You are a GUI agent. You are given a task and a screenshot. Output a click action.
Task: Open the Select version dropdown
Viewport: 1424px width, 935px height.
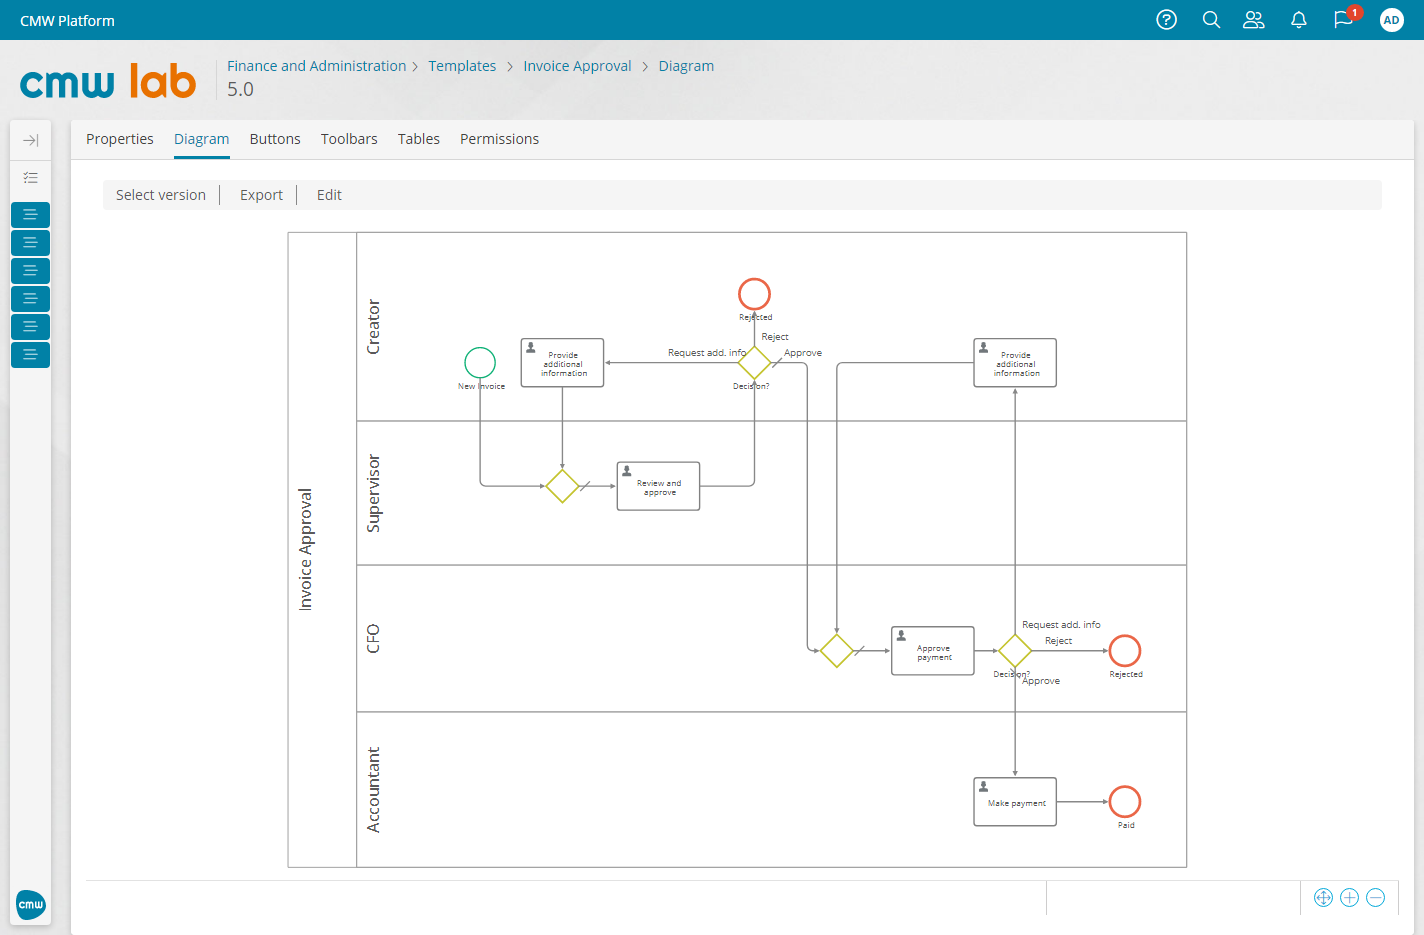click(x=161, y=194)
